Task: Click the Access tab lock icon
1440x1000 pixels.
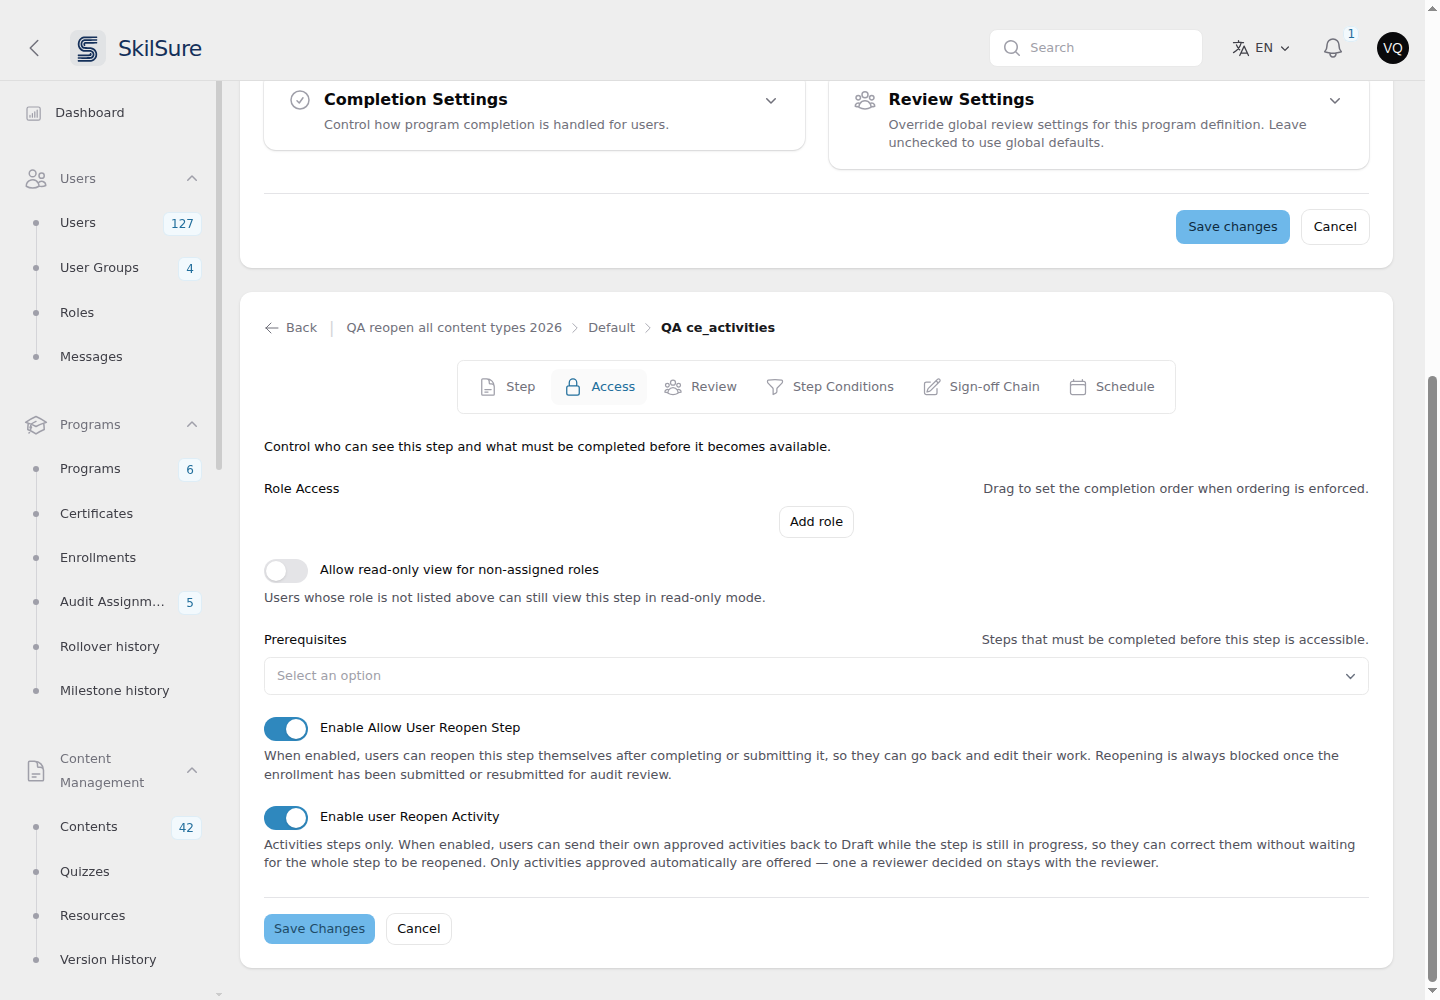Action: (573, 387)
